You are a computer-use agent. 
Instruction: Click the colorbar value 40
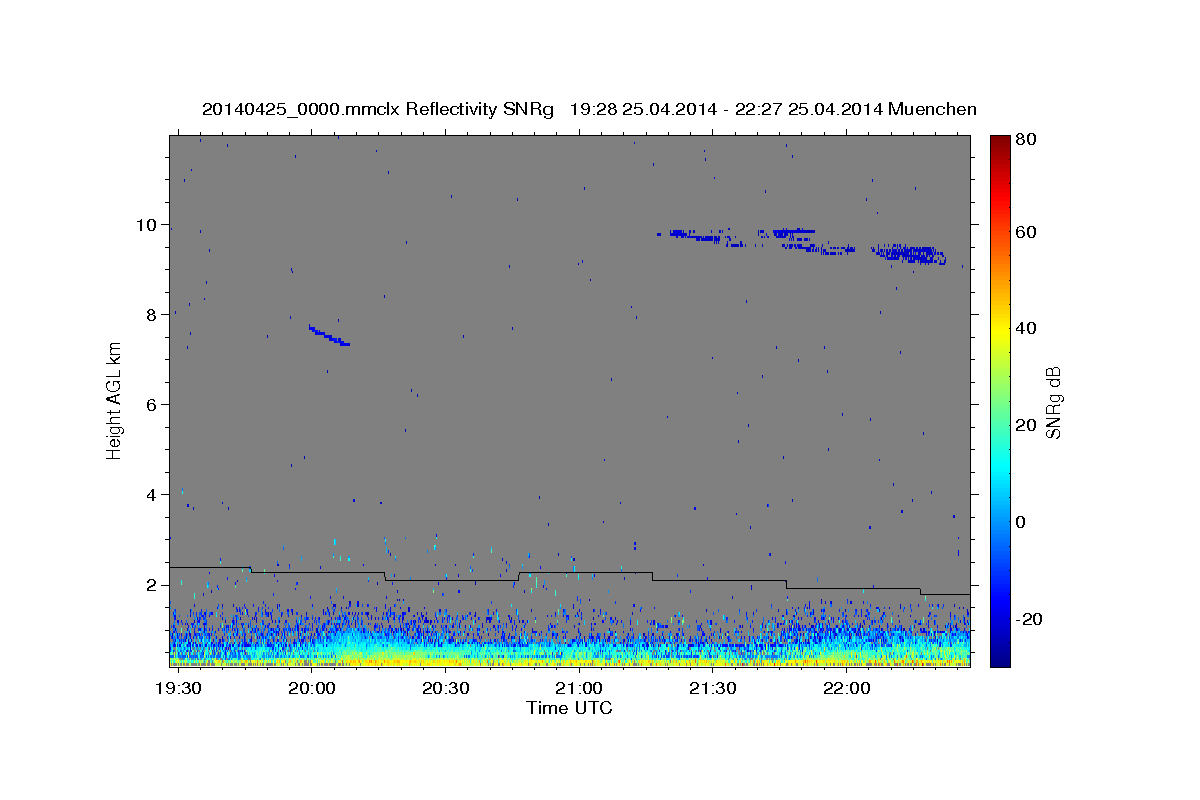click(1025, 328)
